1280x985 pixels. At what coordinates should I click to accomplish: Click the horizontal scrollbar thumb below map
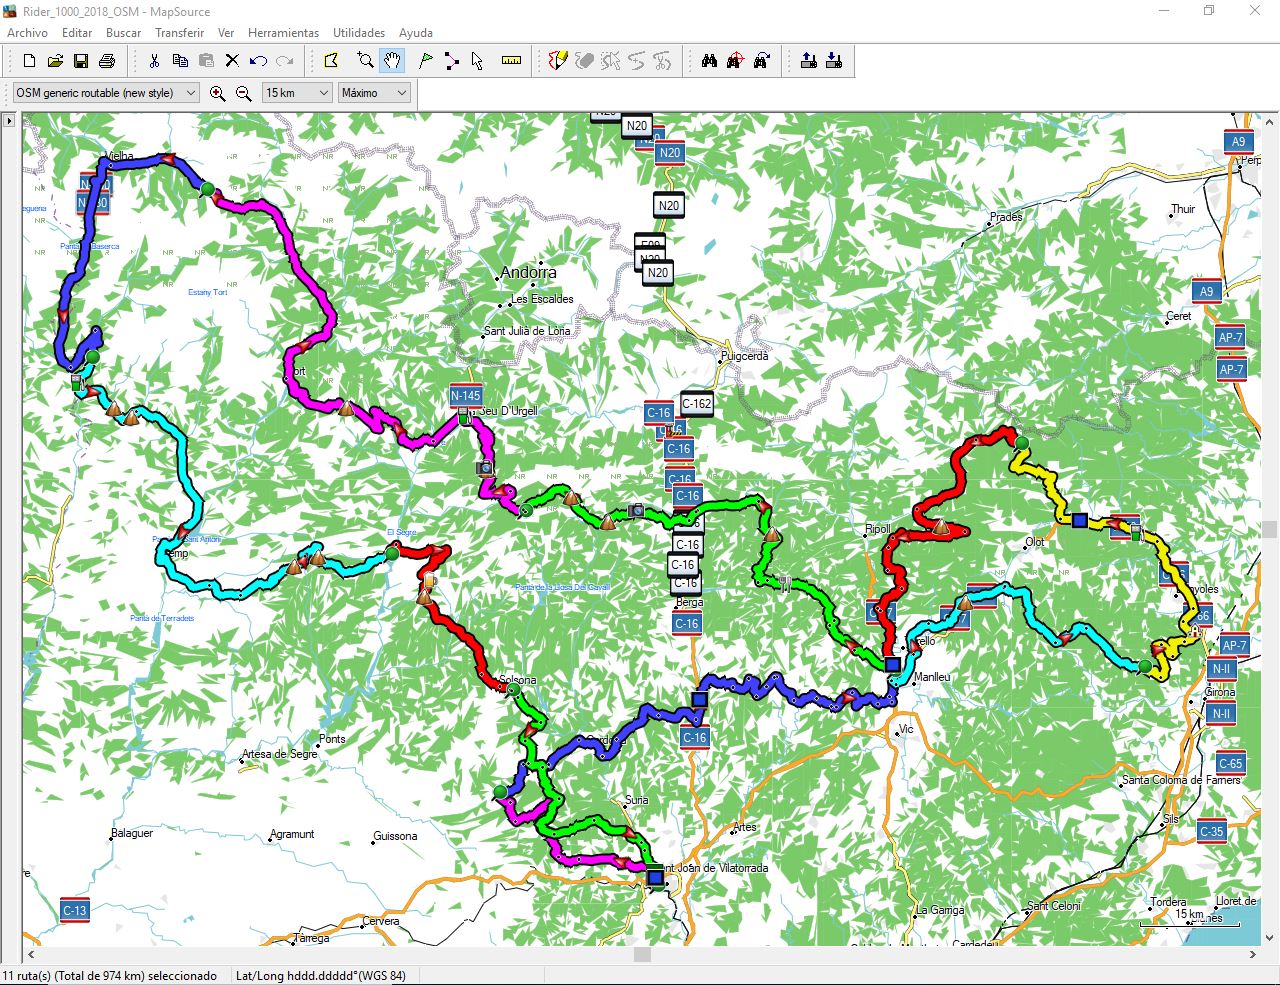642,955
